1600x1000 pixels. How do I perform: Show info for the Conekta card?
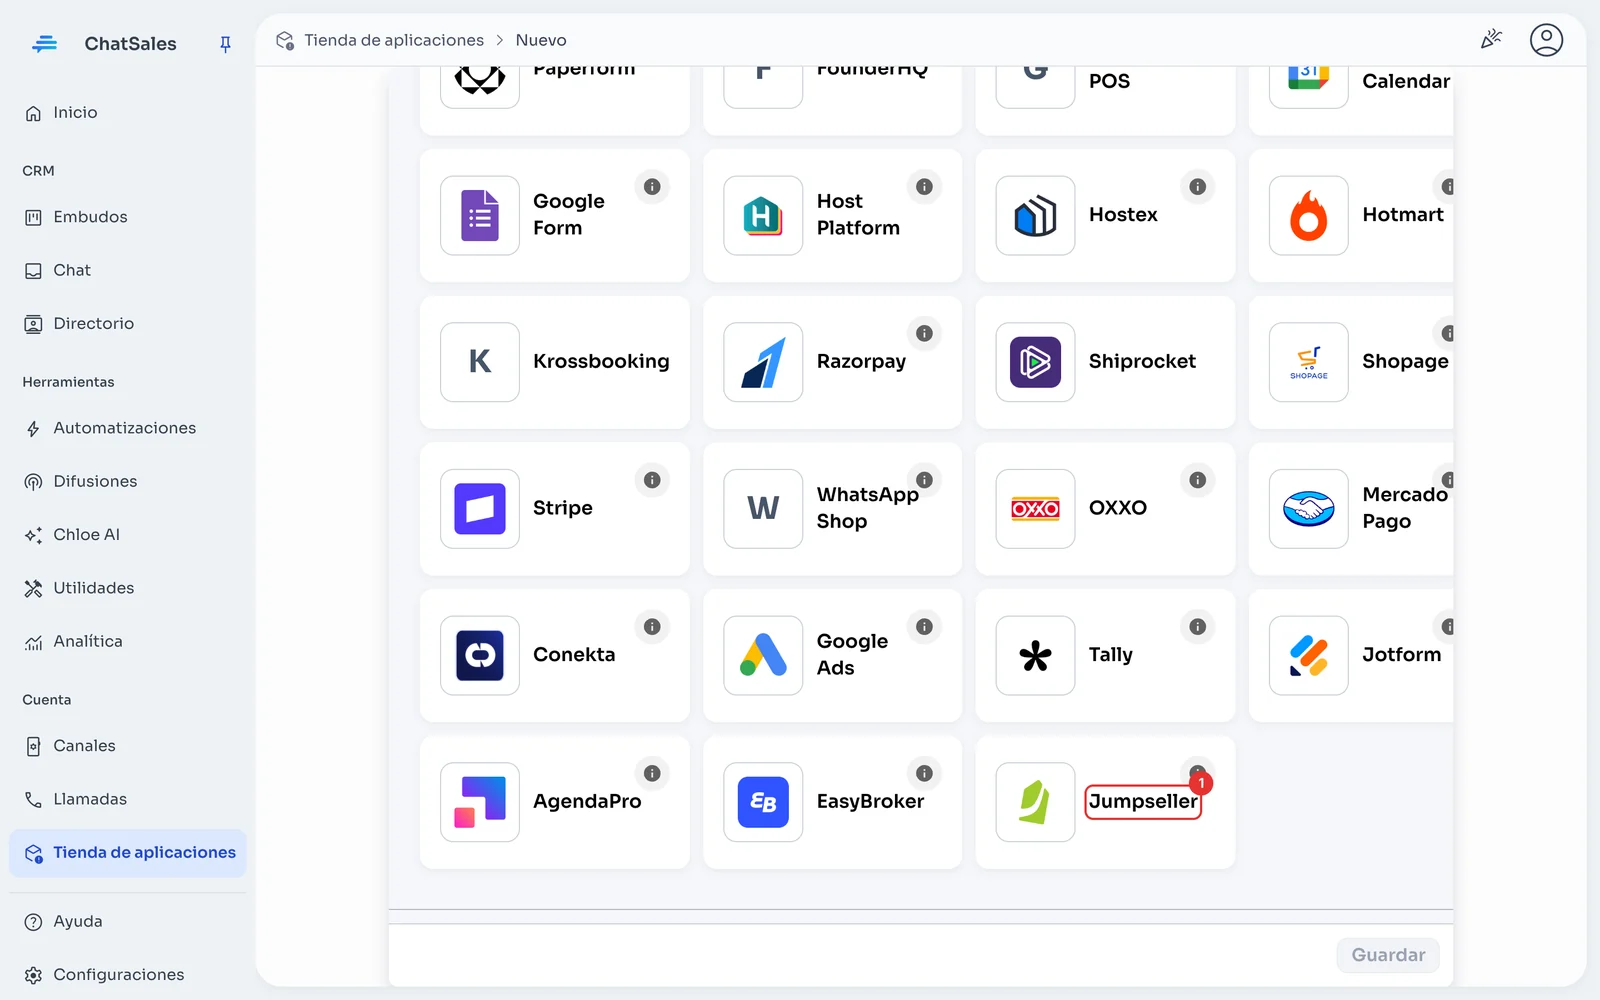tap(652, 627)
